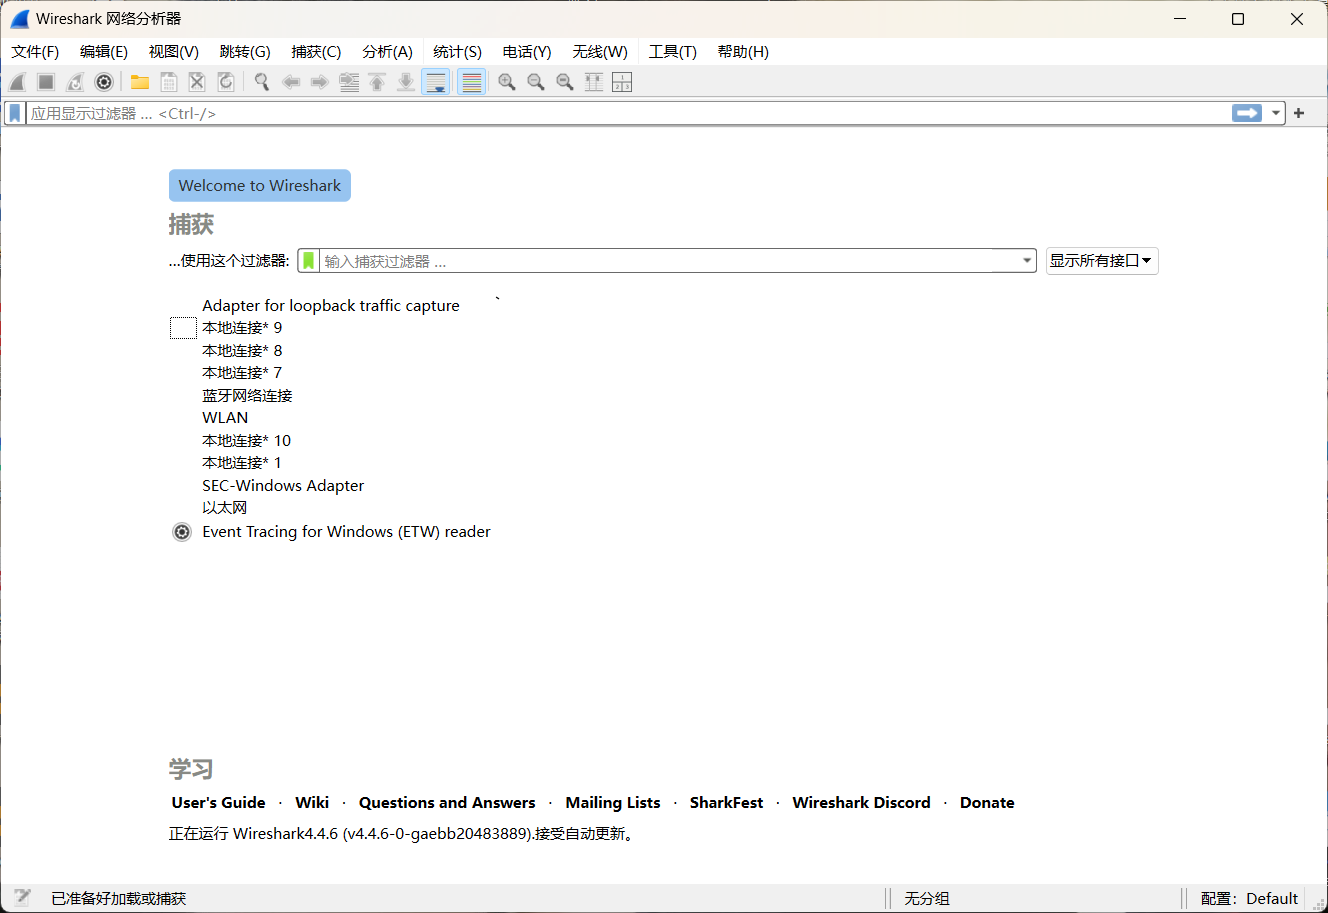Open the 无线(W) menu
The image size is (1328, 913).
point(600,52)
